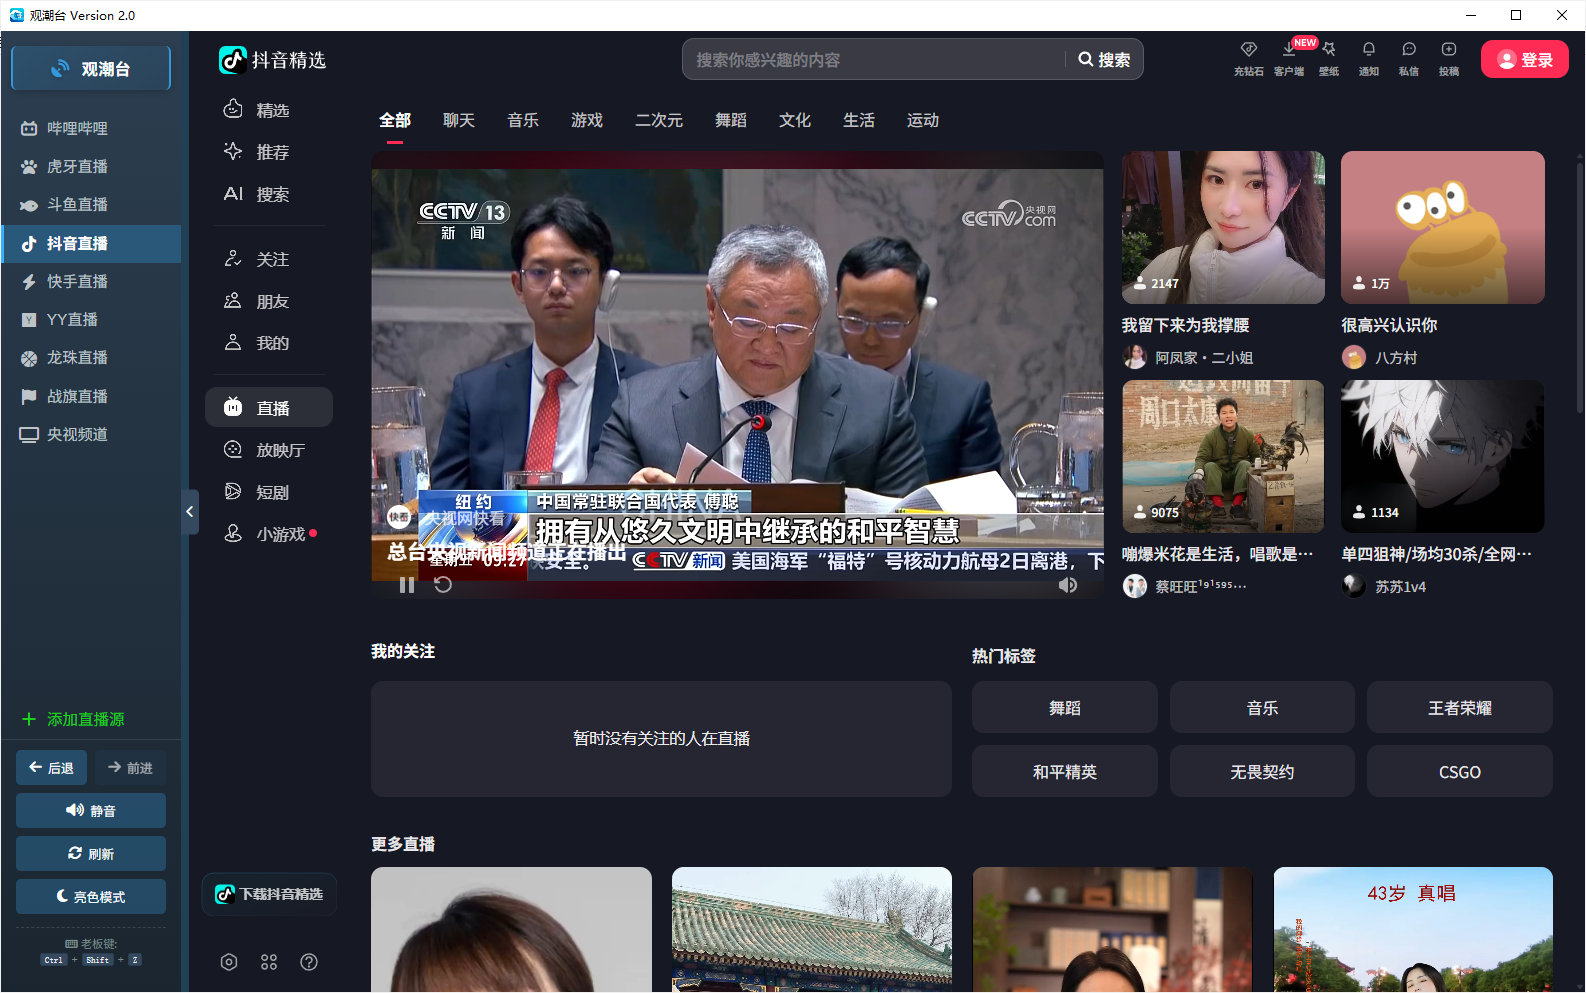Click the 投稿 upload plus icon

pyautogui.click(x=1448, y=50)
